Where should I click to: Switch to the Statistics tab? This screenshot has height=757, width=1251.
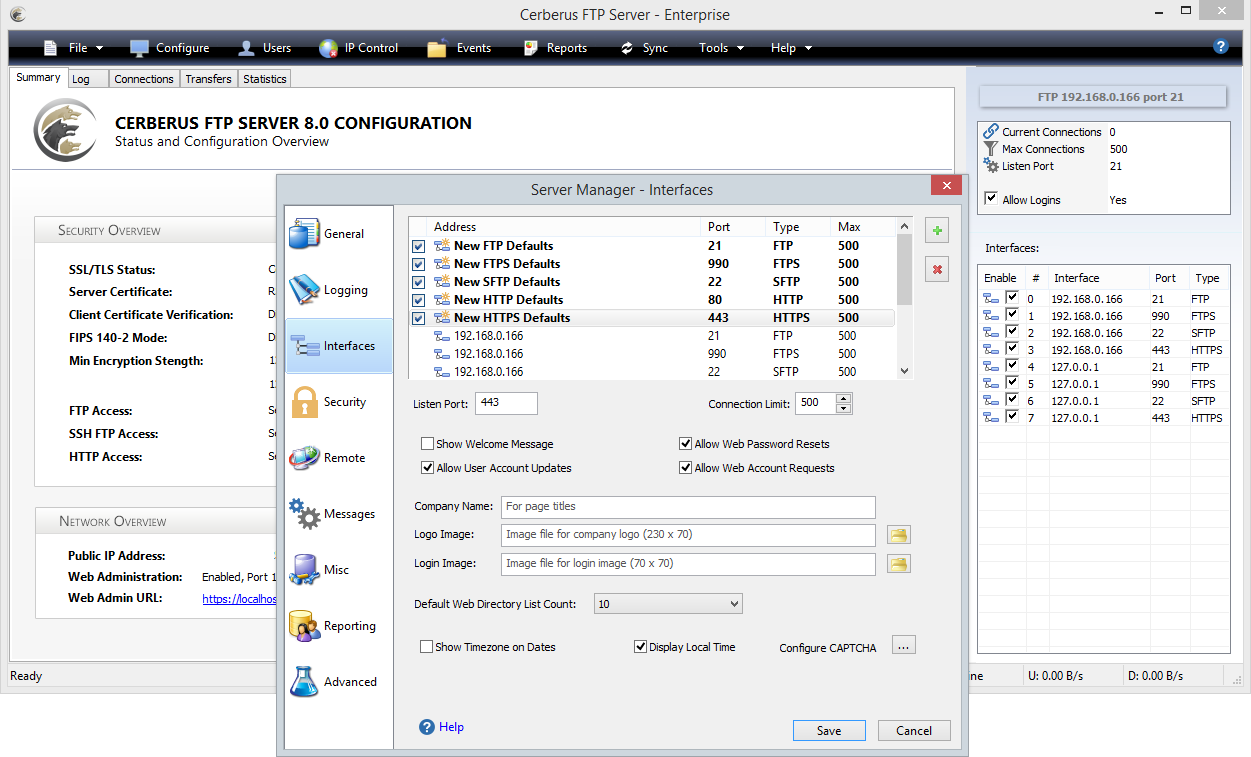(265, 79)
